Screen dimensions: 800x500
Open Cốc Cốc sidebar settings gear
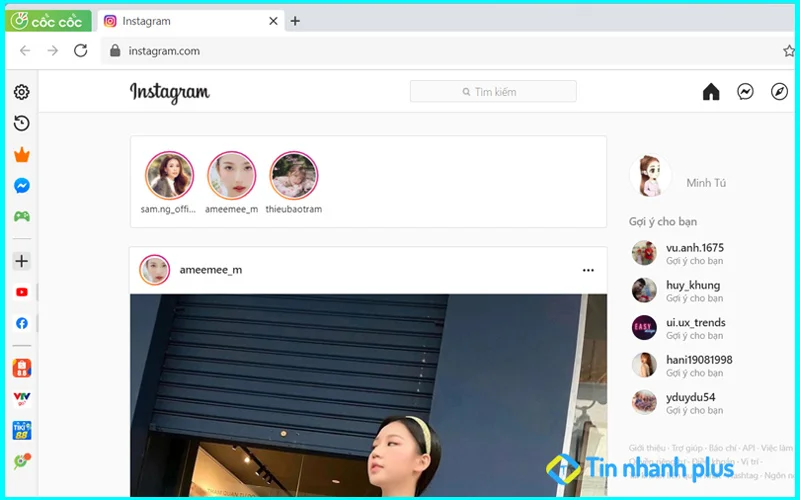pos(21,92)
